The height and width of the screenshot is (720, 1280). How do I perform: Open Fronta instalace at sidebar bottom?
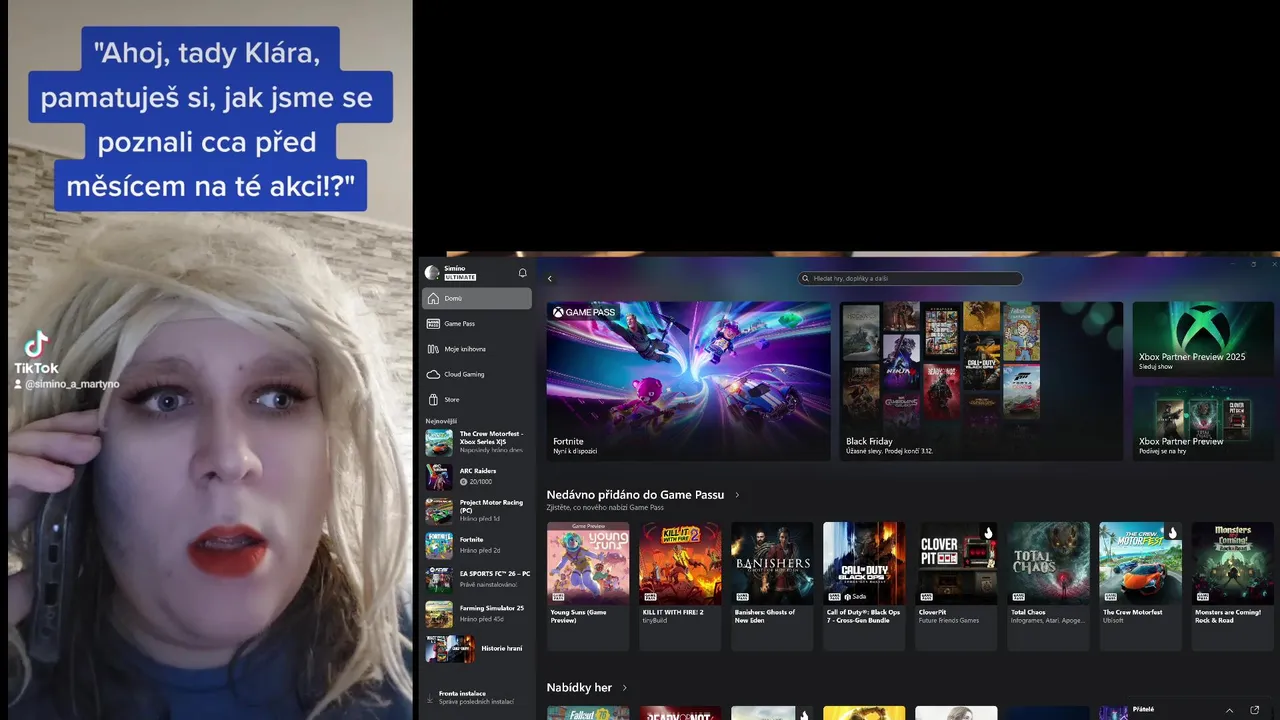[x=477, y=697]
